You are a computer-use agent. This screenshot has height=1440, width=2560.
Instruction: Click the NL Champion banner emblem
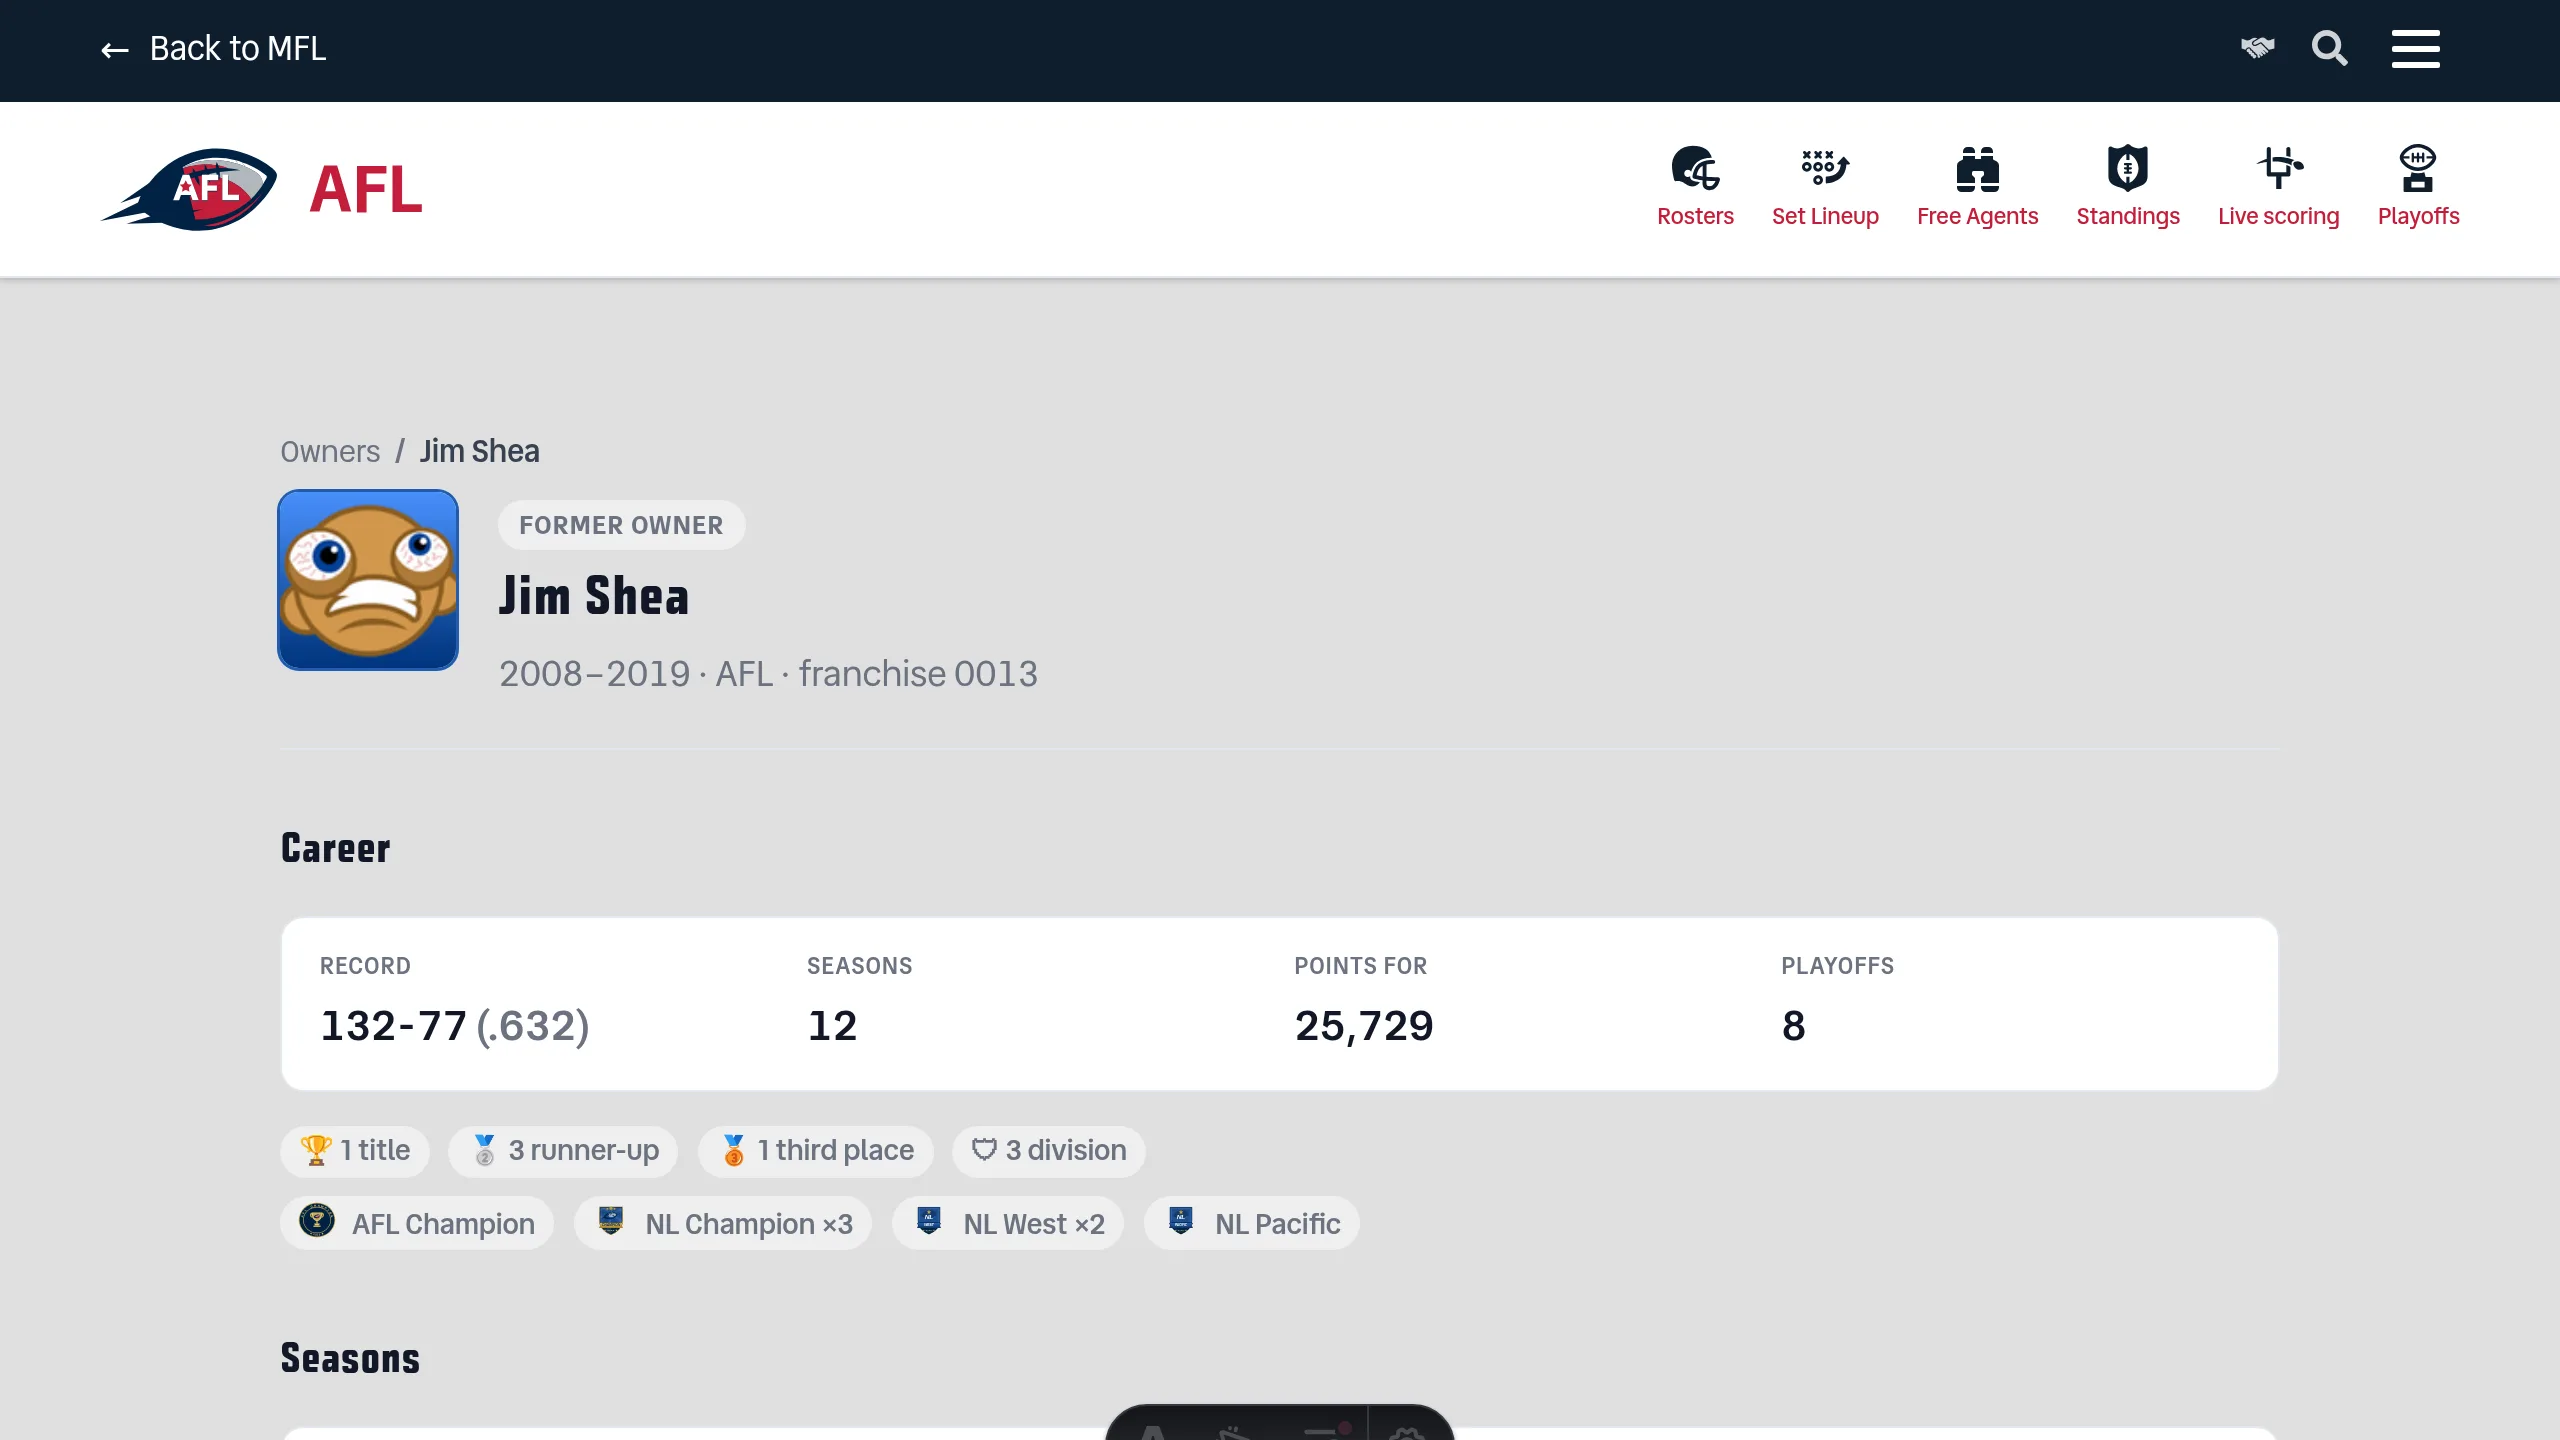coord(611,1220)
